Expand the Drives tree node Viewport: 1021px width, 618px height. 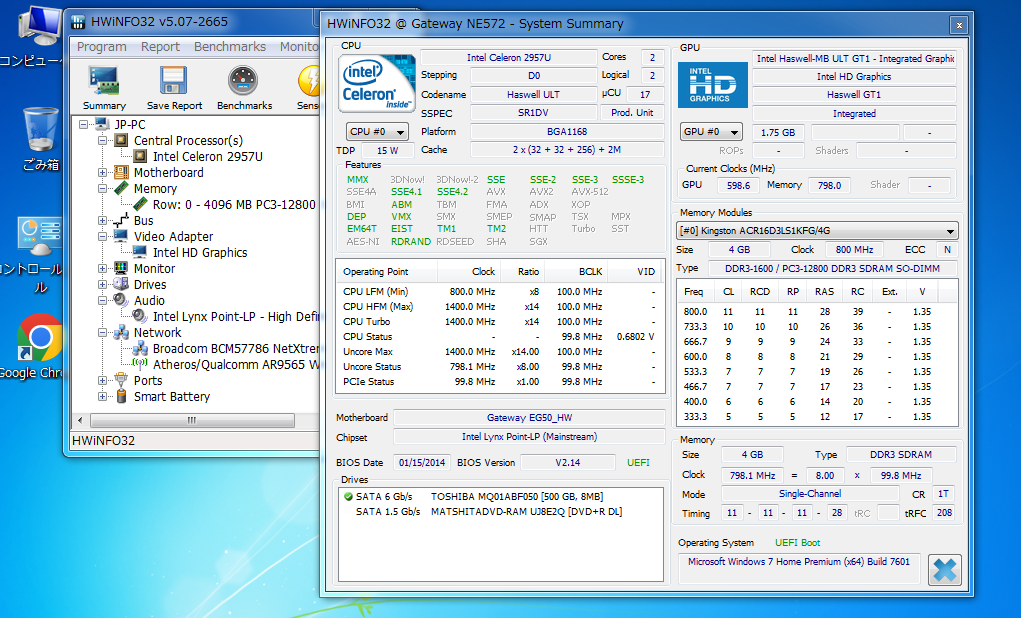point(102,285)
